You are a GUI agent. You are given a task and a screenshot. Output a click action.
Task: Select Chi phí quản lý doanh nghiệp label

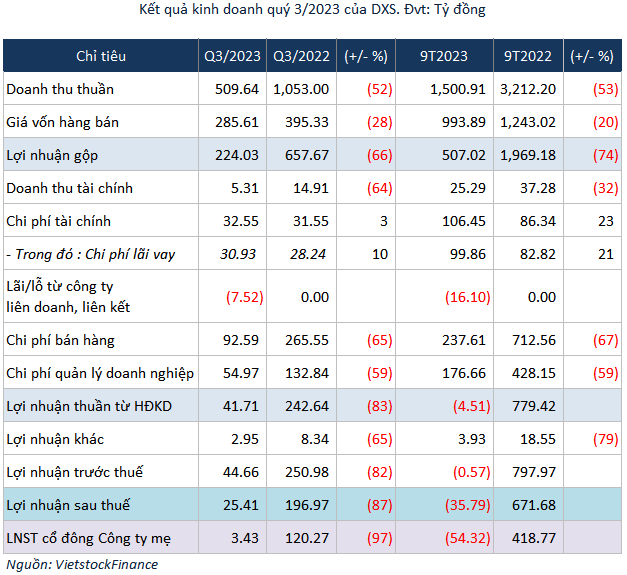(x=100, y=373)
